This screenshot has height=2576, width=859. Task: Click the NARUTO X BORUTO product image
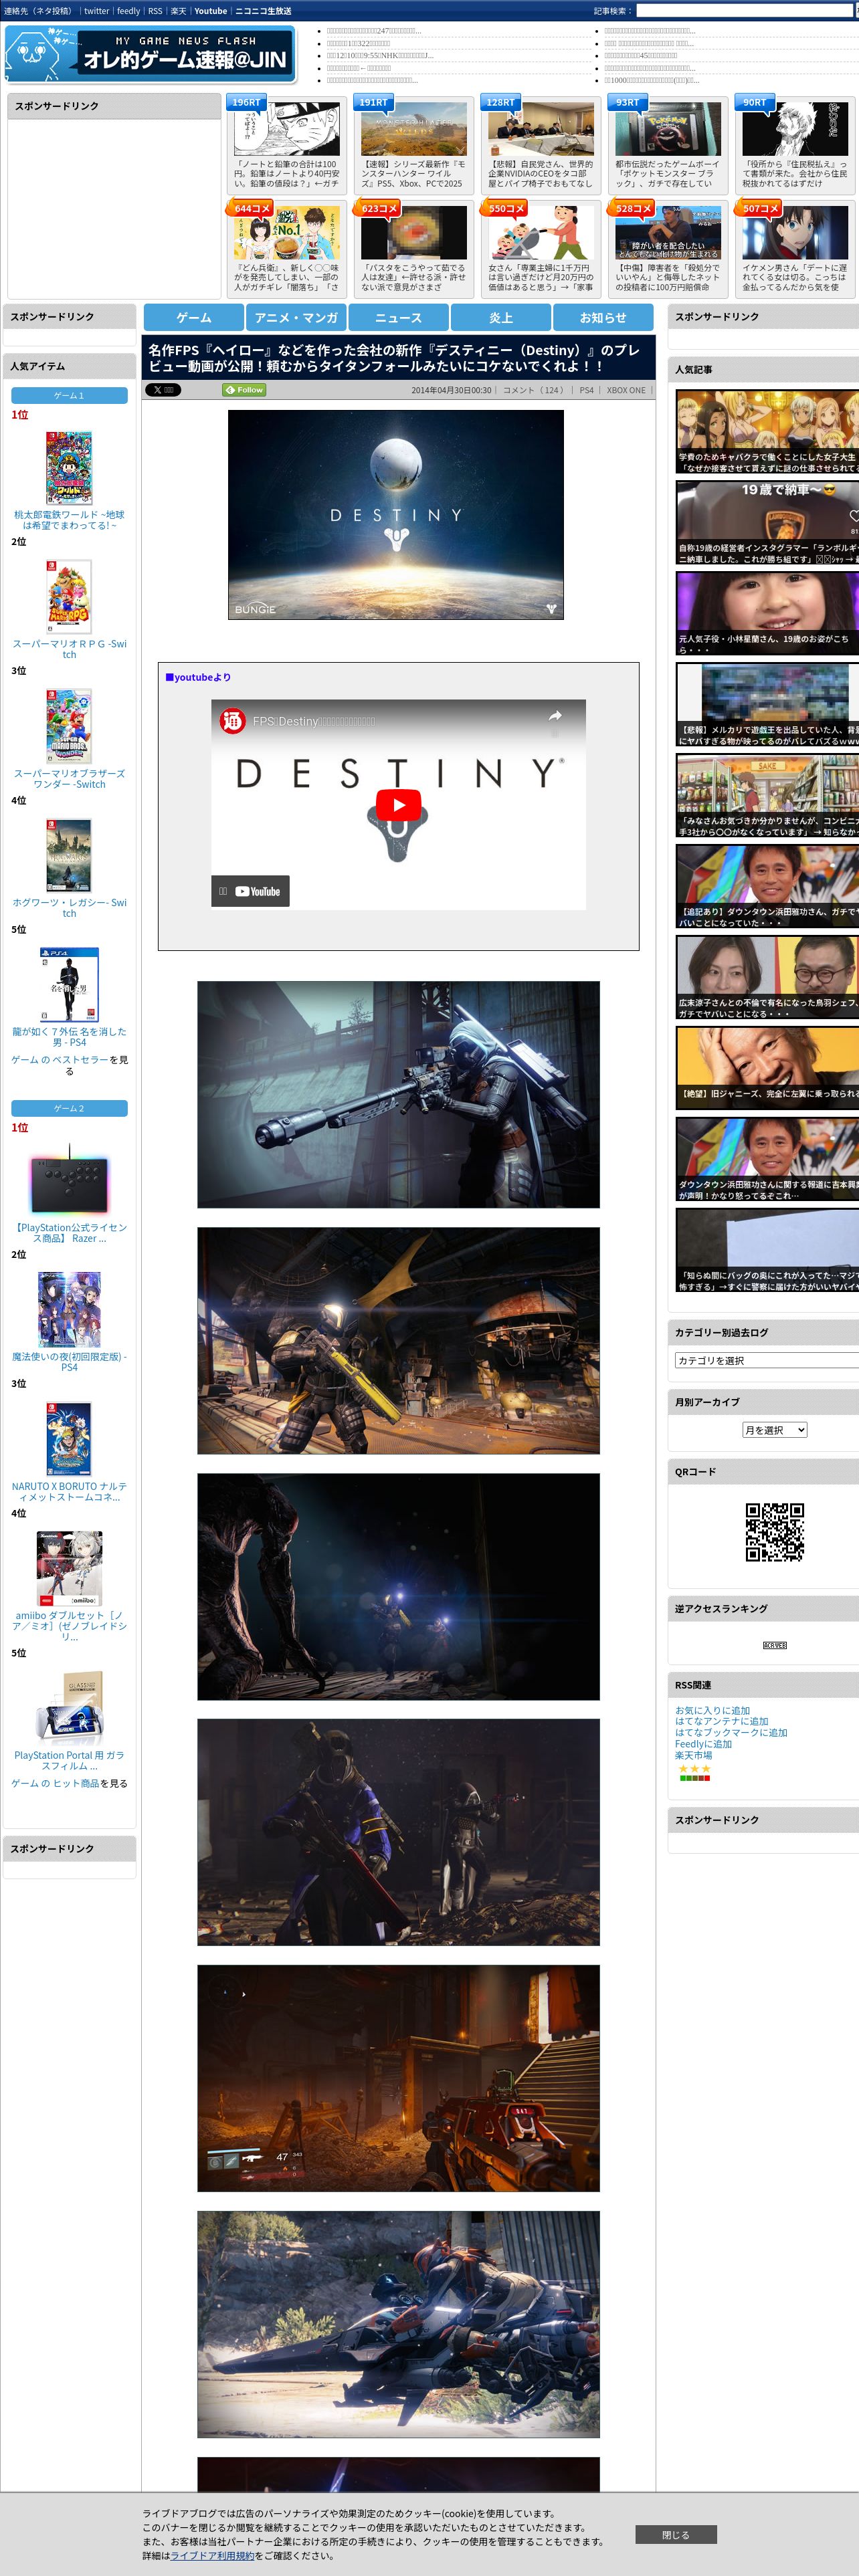(x=69, y=1437)
